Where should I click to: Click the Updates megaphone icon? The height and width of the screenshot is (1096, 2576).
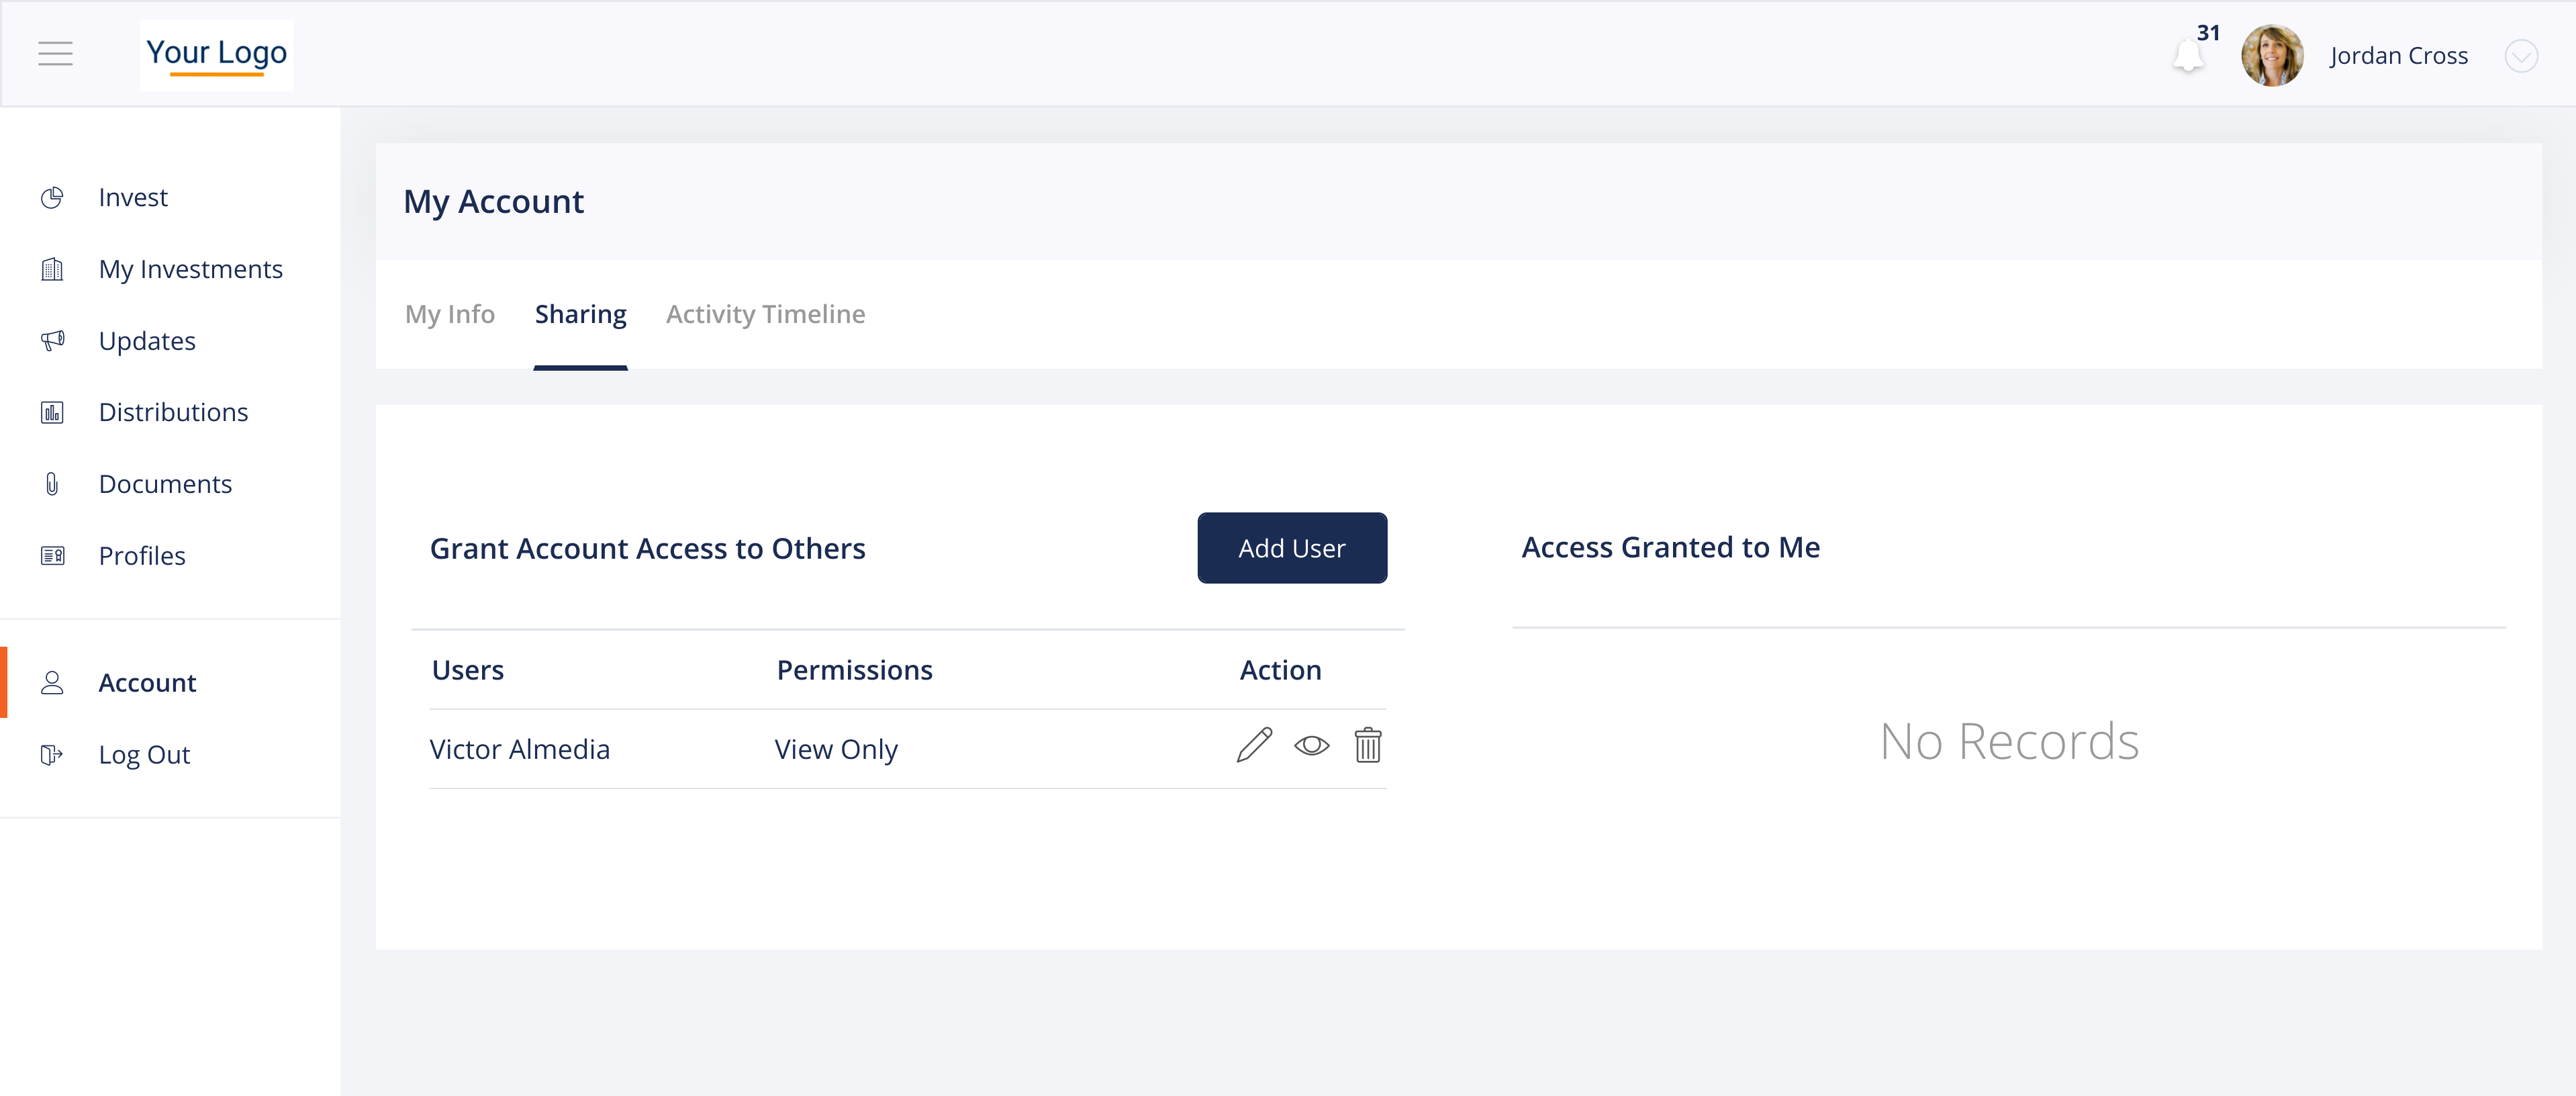[52, 341]
